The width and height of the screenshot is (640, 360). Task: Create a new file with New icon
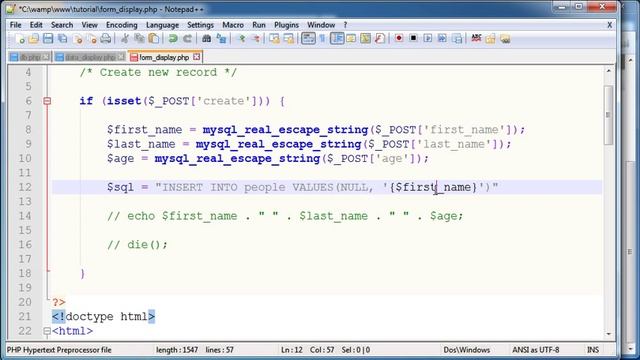pos(19,39)
